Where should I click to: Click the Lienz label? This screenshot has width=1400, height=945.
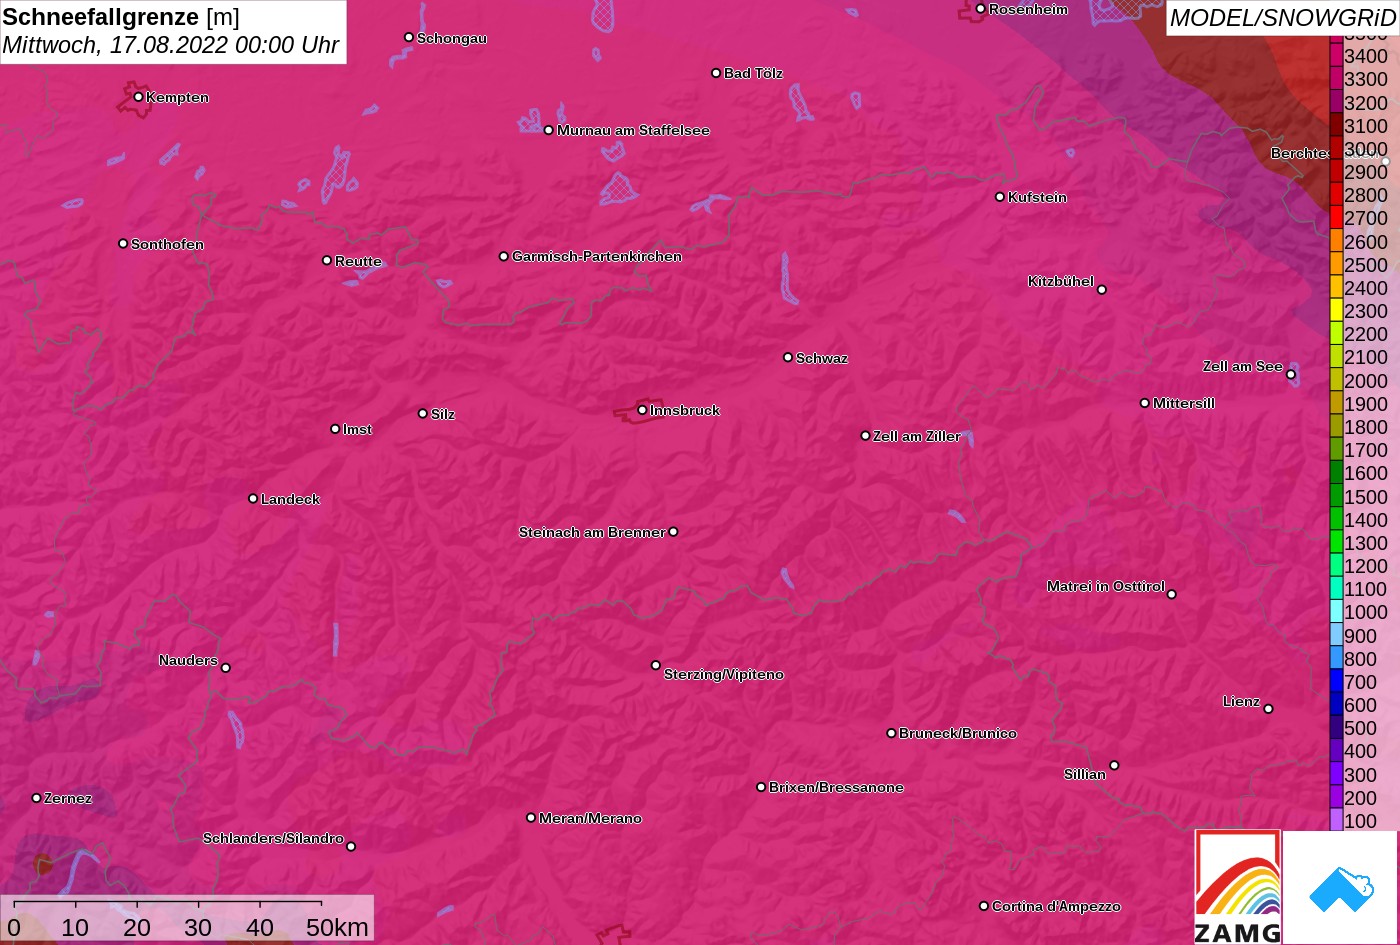pos(1241,701)
